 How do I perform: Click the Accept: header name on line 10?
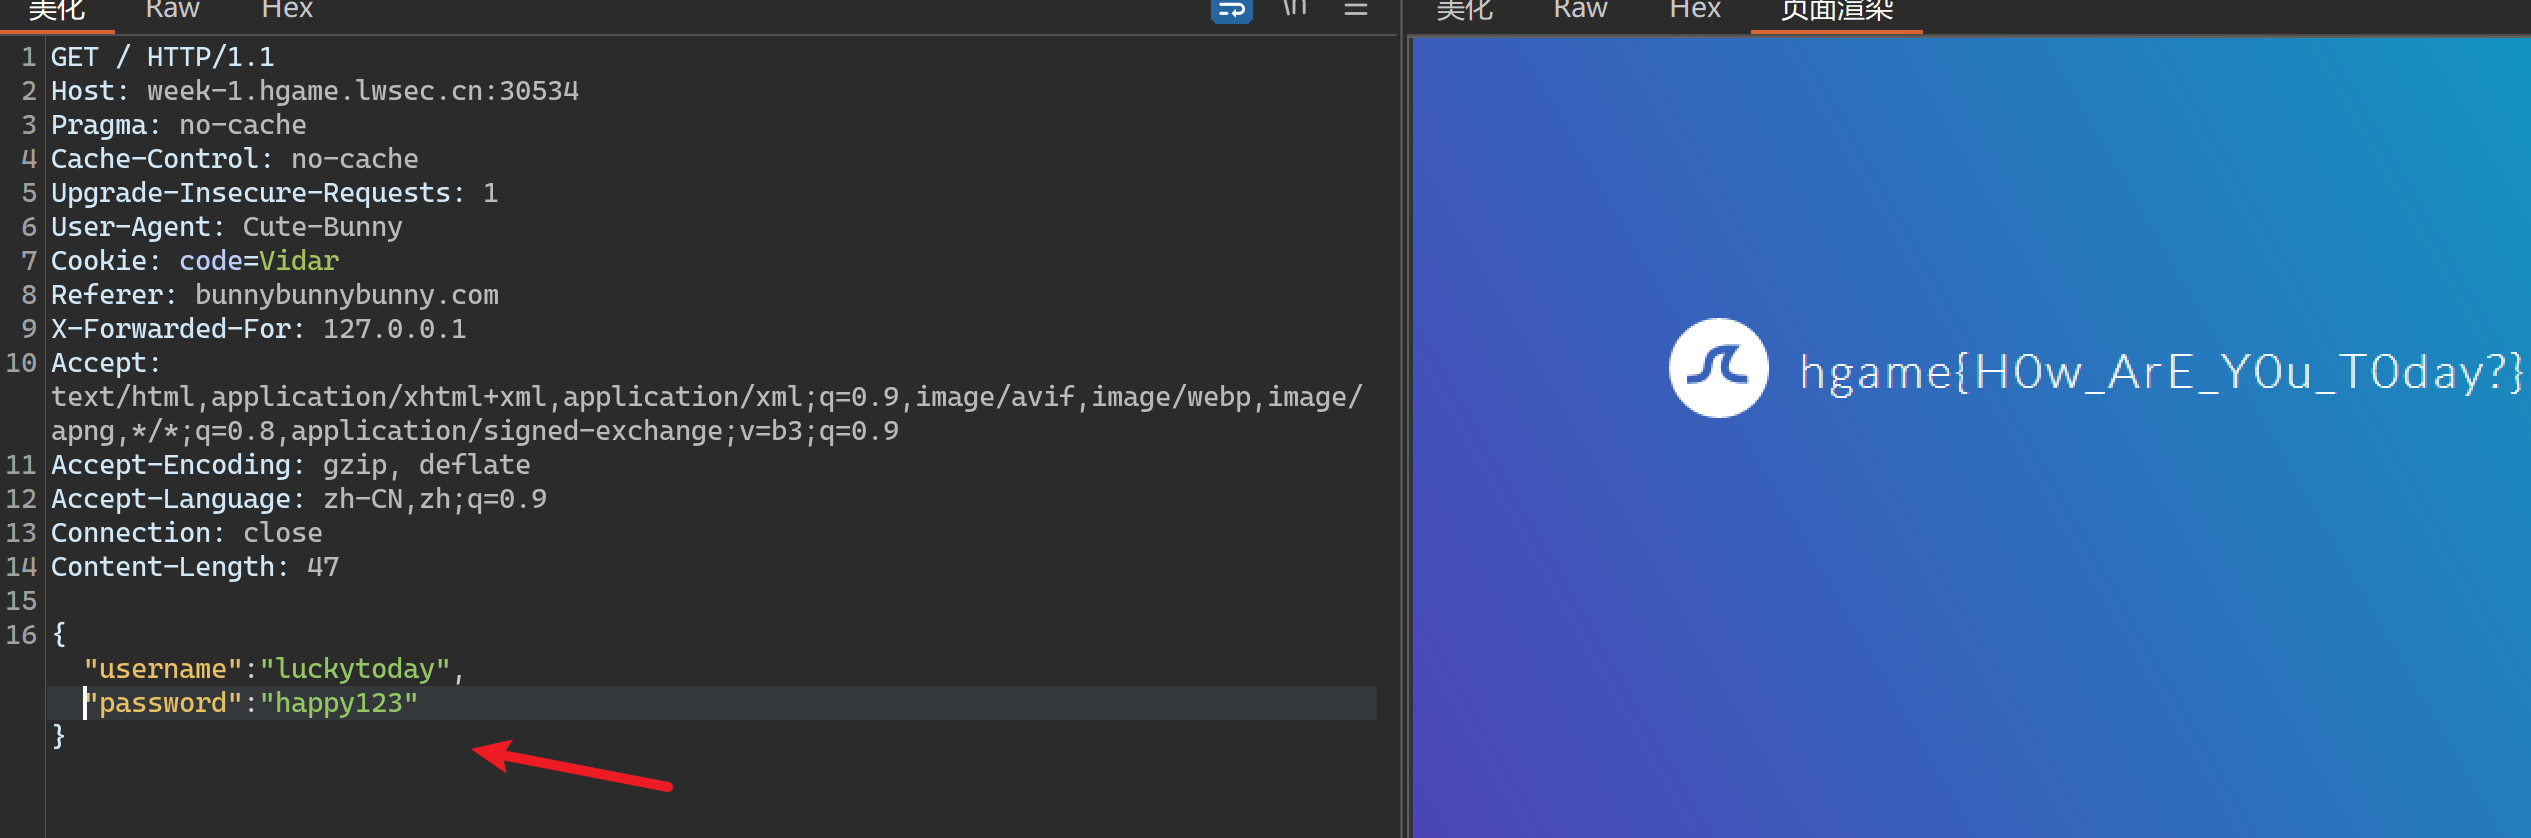point(106,363)
